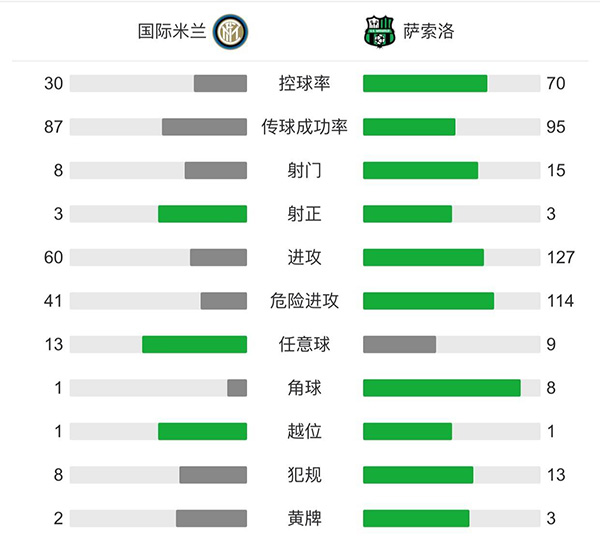This screenshot has height=536, width=600.
Task: Click Sassuolo's green 犯规 bar
Action: point(418,475)
